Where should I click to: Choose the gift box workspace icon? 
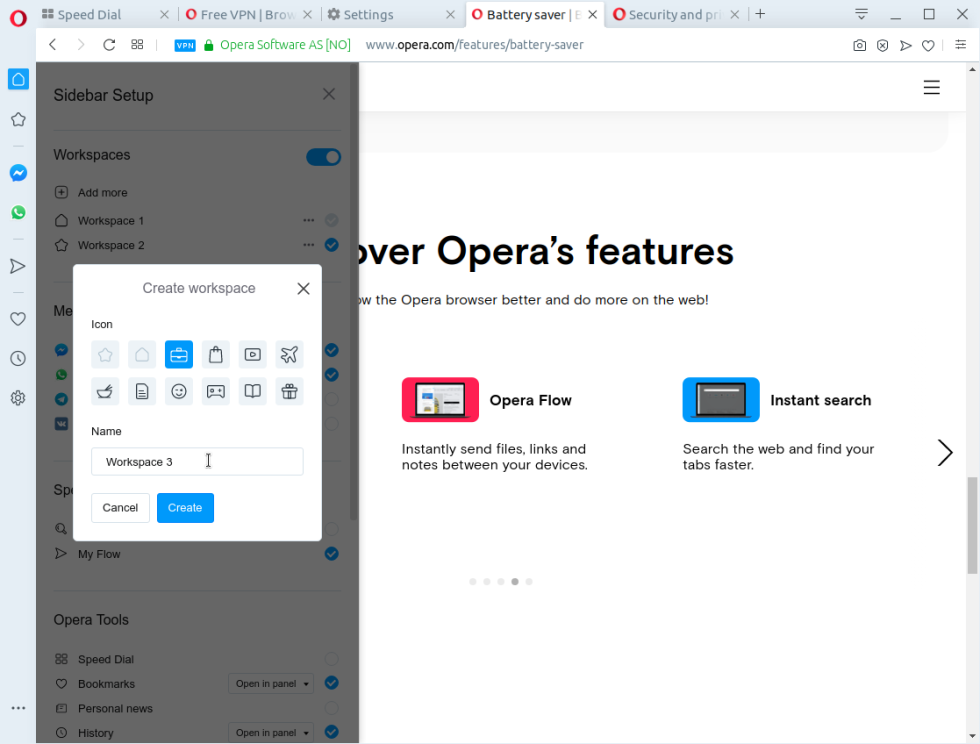(x=289, y=391)
